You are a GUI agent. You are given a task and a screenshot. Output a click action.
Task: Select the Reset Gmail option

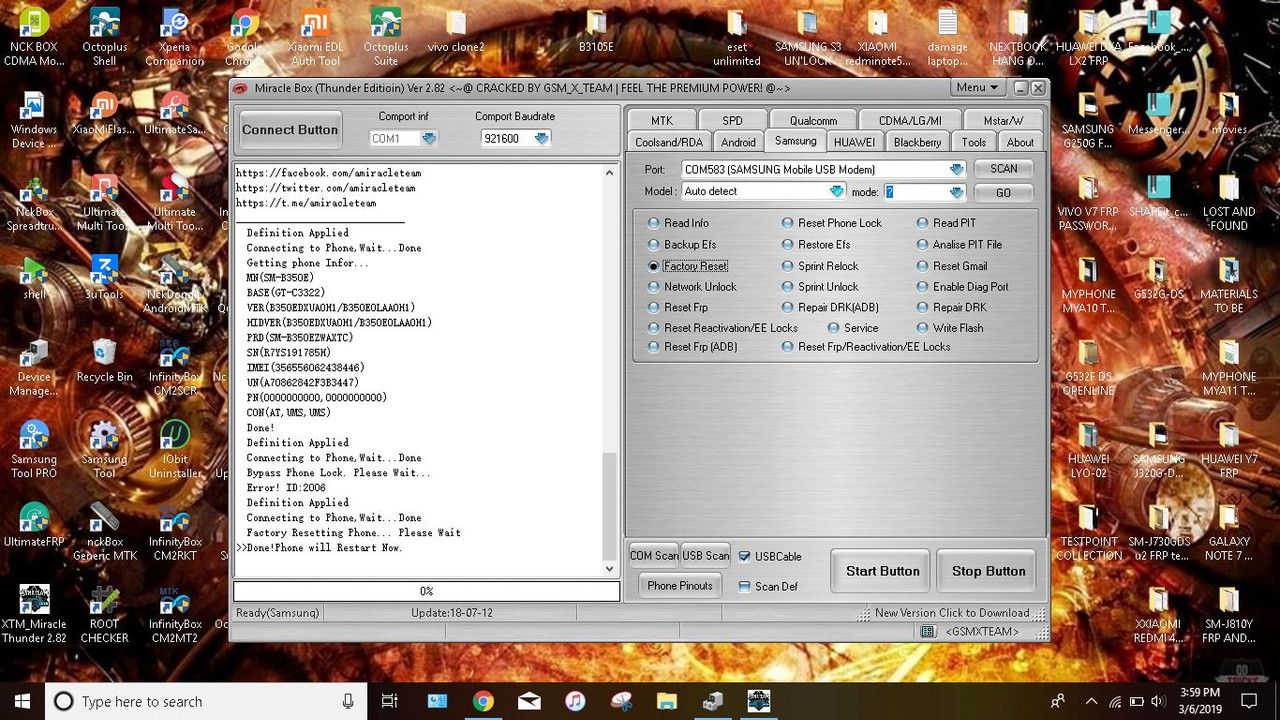click(x=952, y=266)
